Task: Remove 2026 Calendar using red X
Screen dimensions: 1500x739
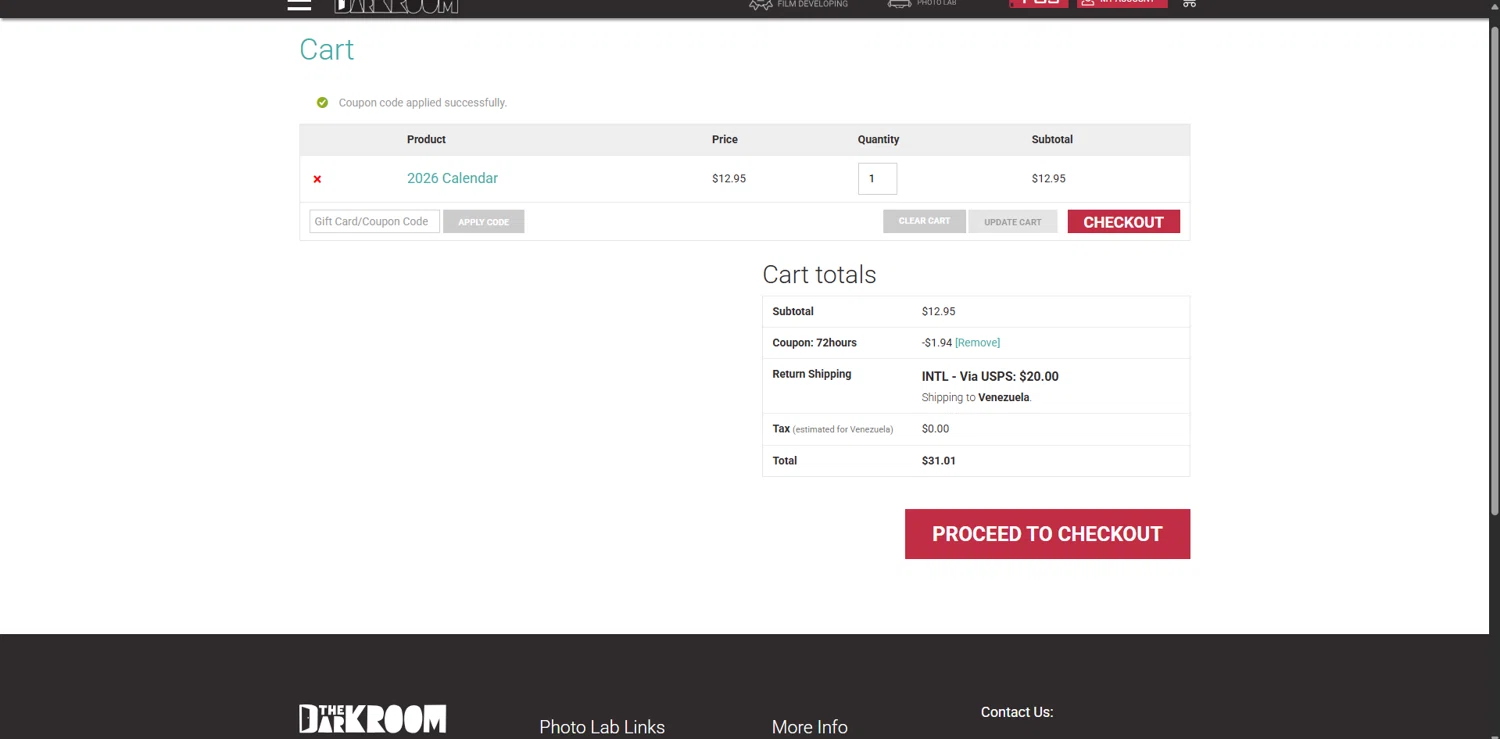Action: (x=317, y=179)
